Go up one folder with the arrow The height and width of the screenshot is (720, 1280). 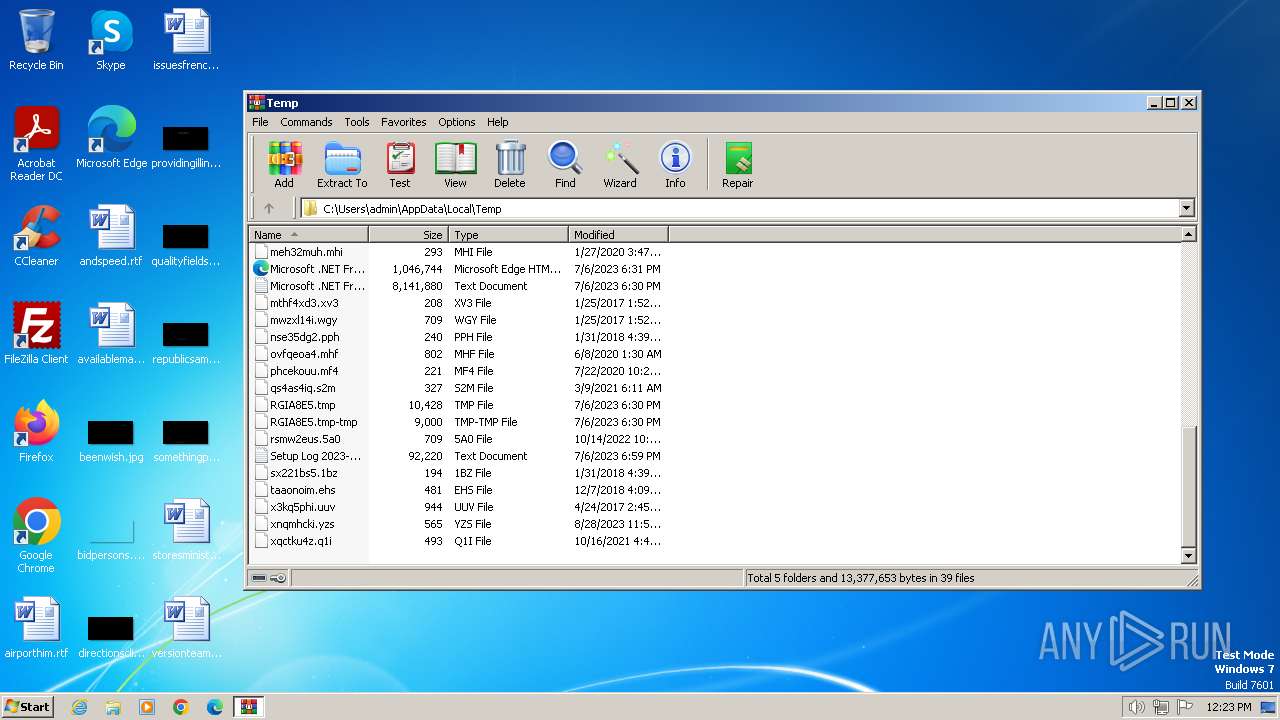tap(269, 208)
